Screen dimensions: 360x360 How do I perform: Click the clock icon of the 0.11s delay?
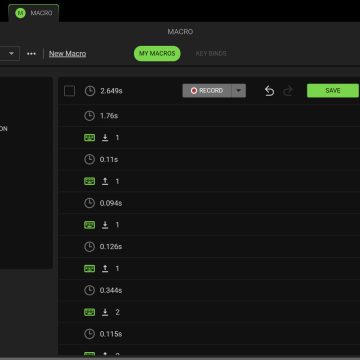point(89,159)
